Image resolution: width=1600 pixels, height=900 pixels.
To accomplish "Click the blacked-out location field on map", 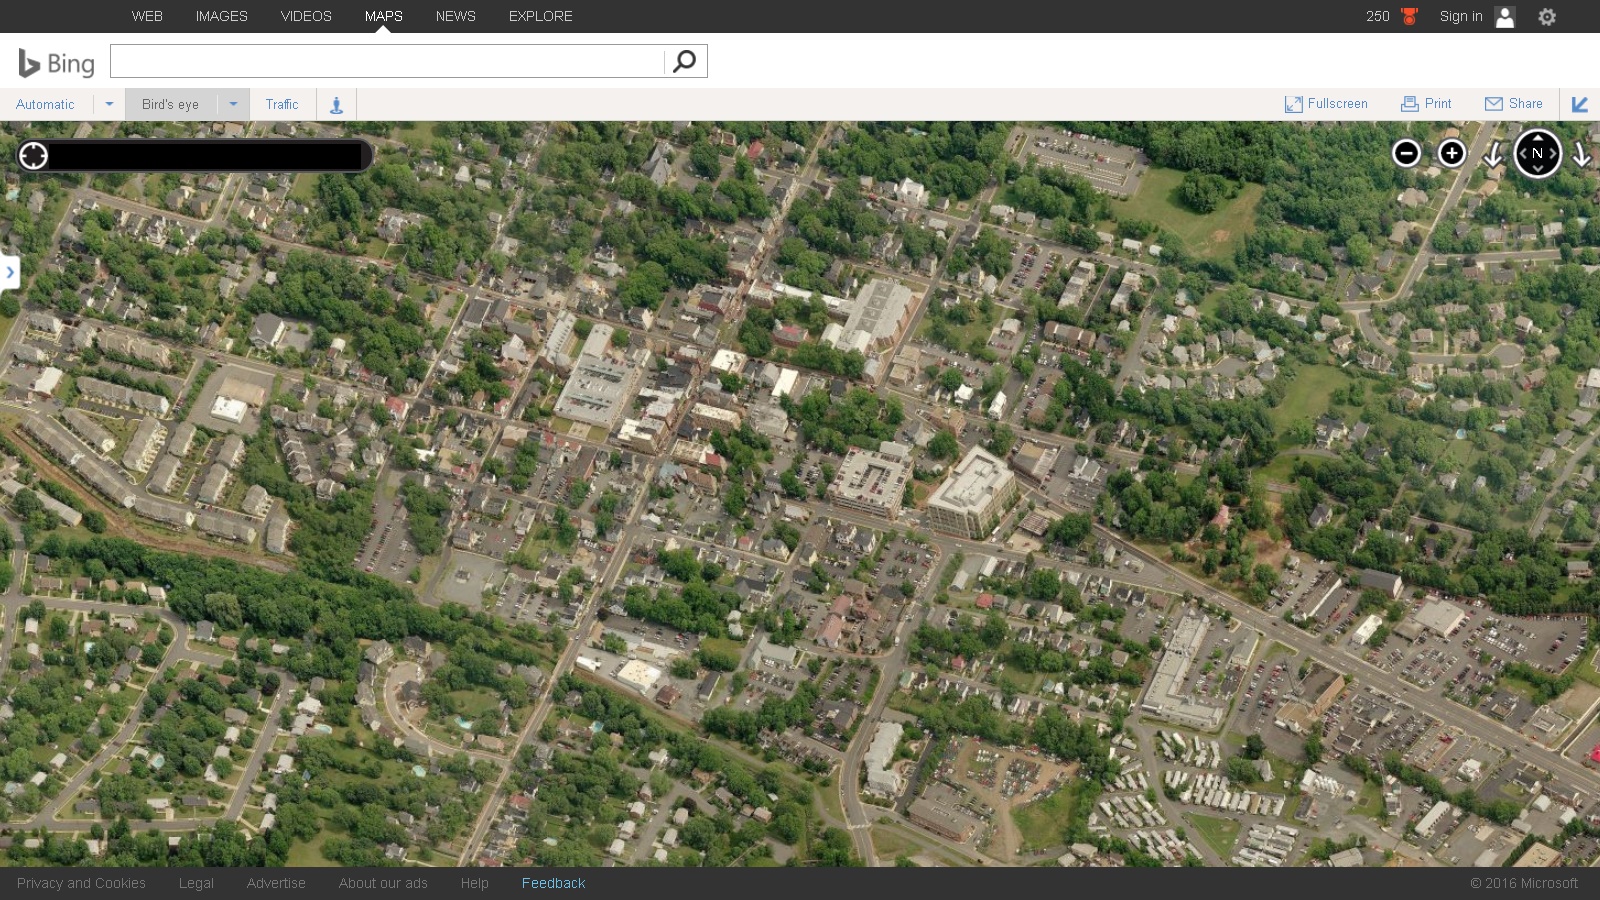I will coord(205,155).
